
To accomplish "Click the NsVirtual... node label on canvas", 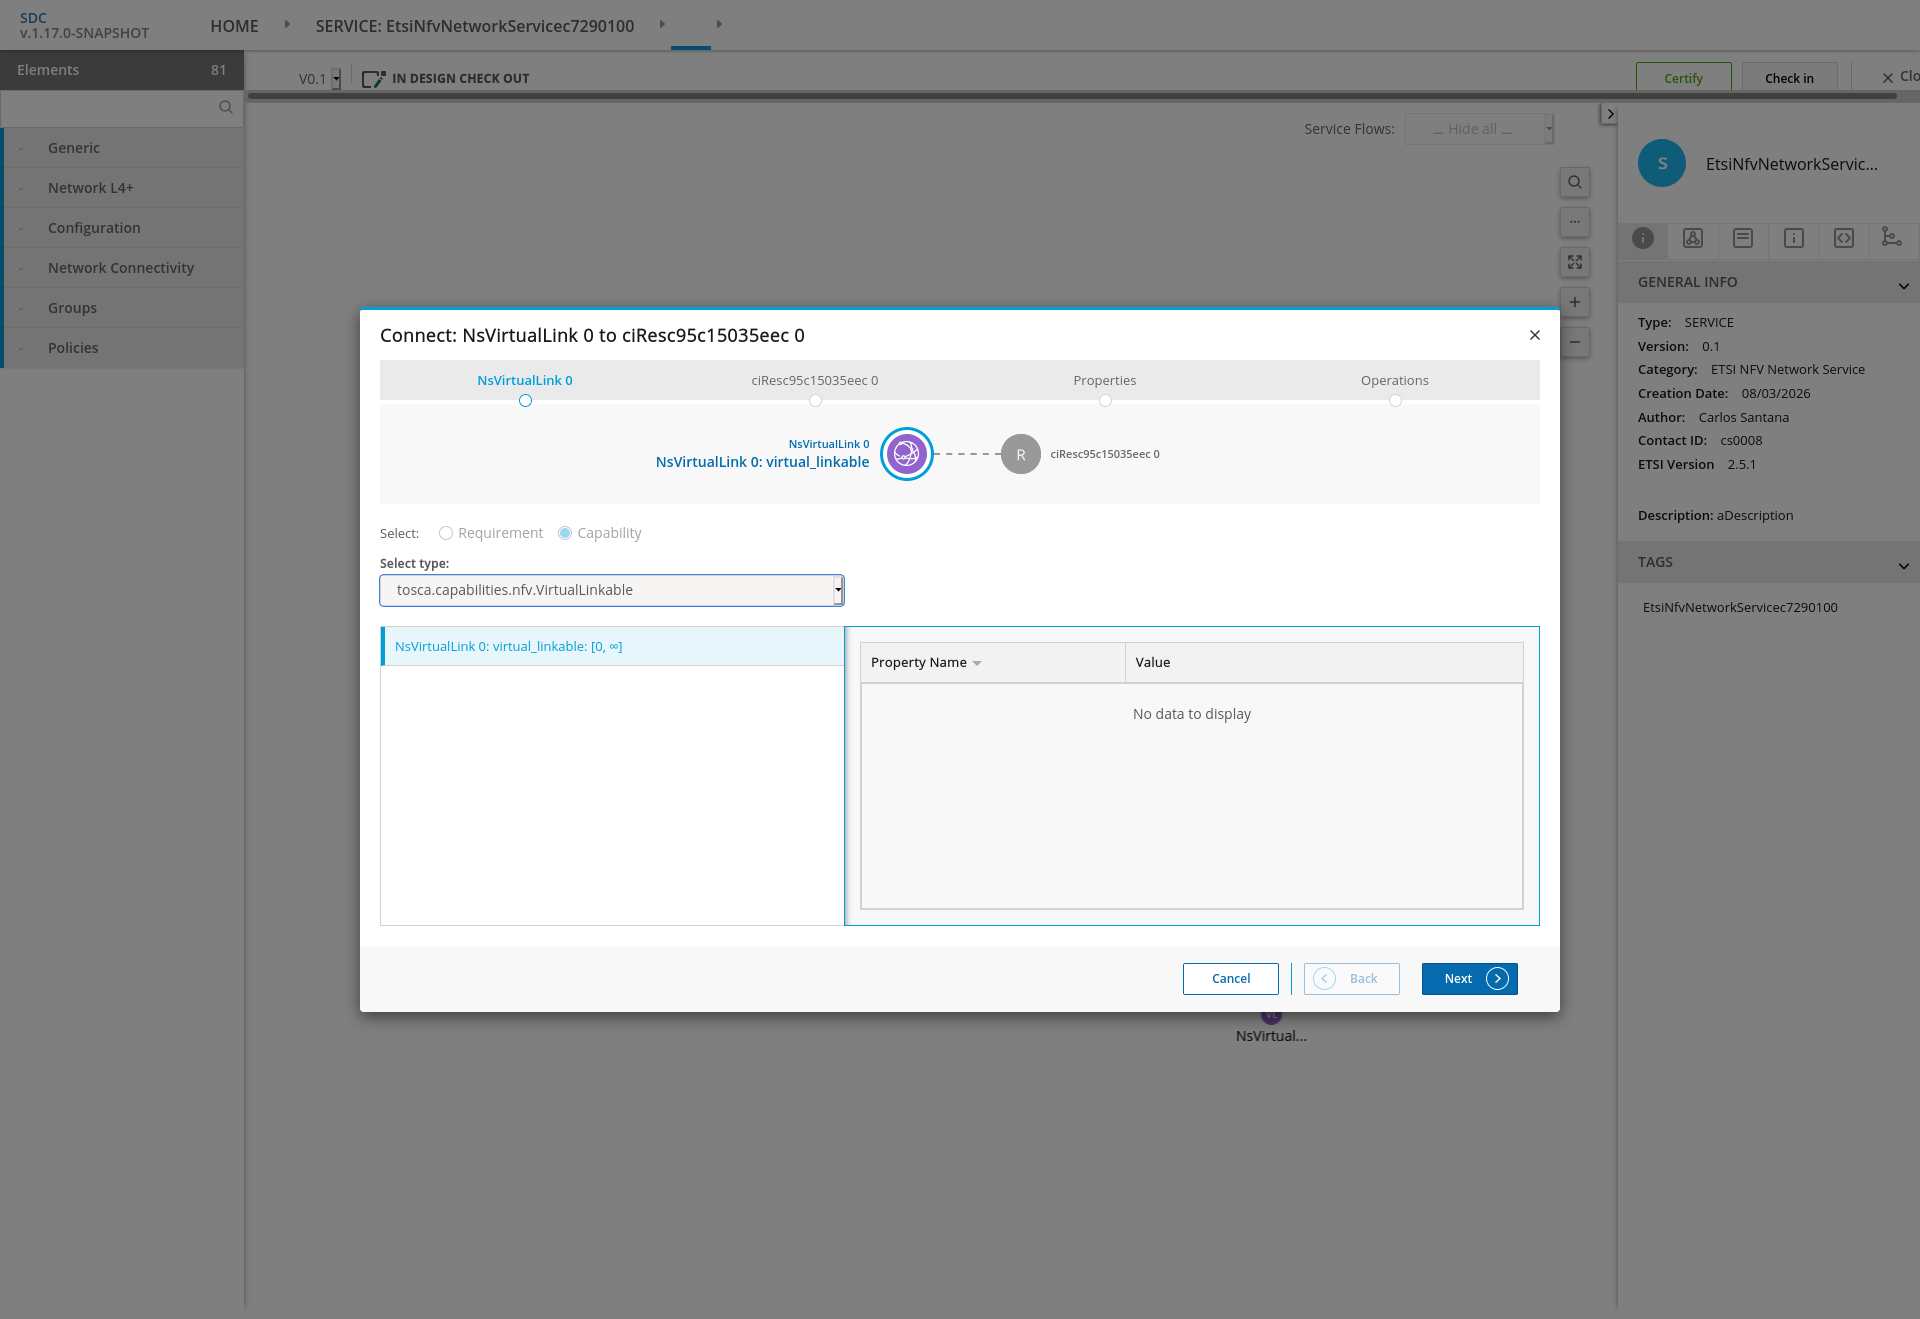I will click(1271, 1036).
